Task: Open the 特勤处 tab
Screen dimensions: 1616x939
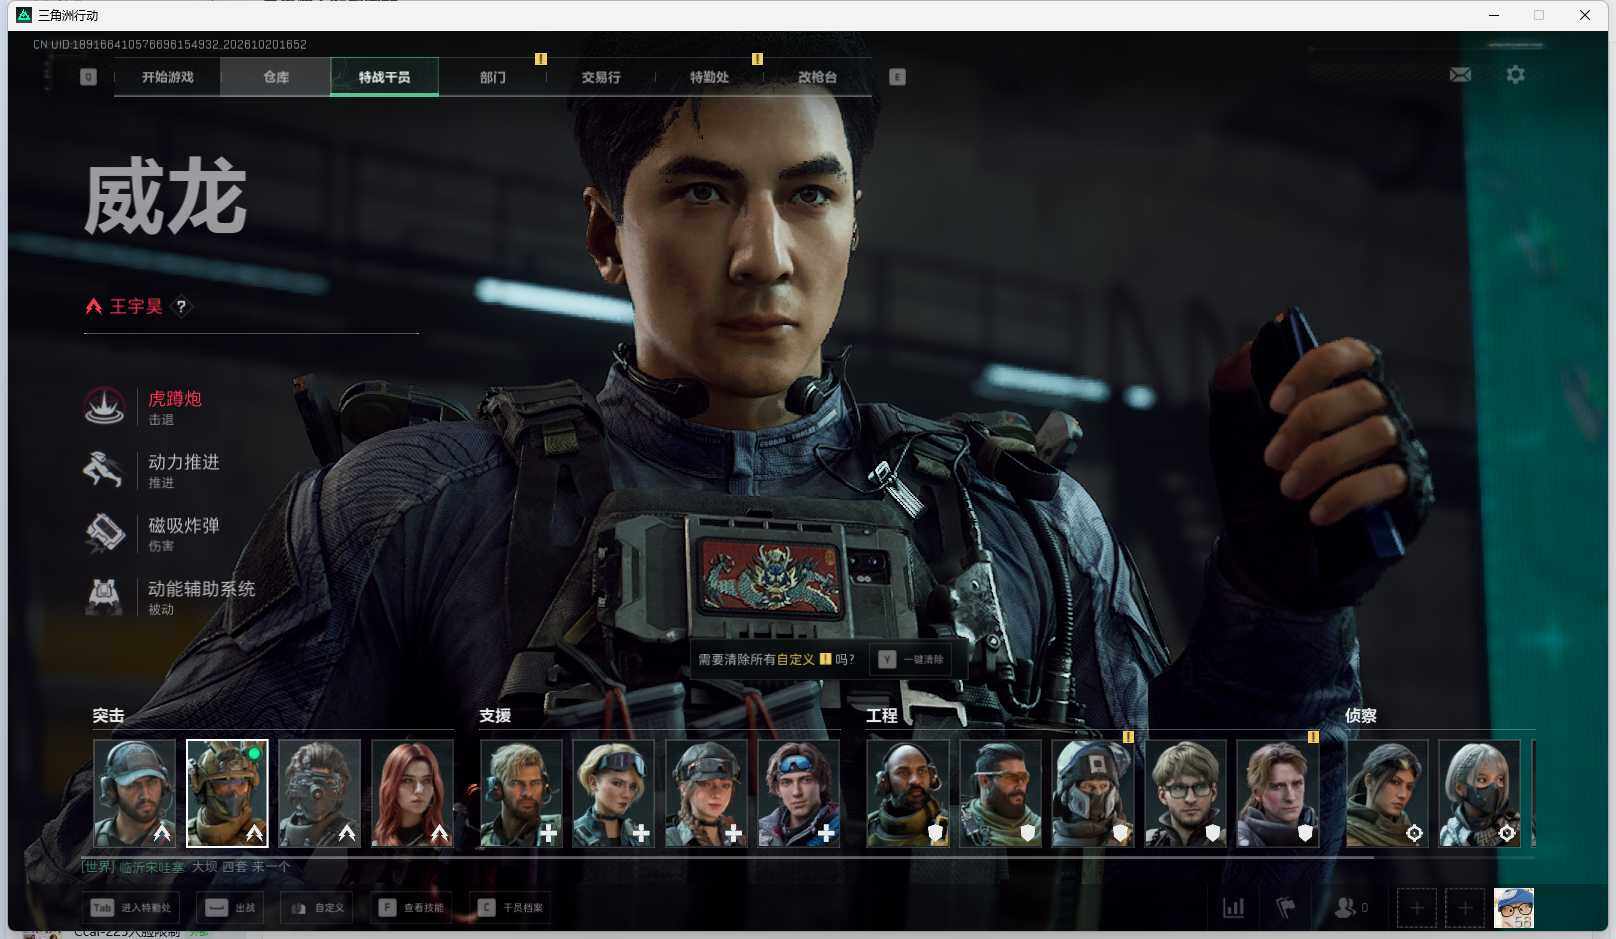Action: 709,77
